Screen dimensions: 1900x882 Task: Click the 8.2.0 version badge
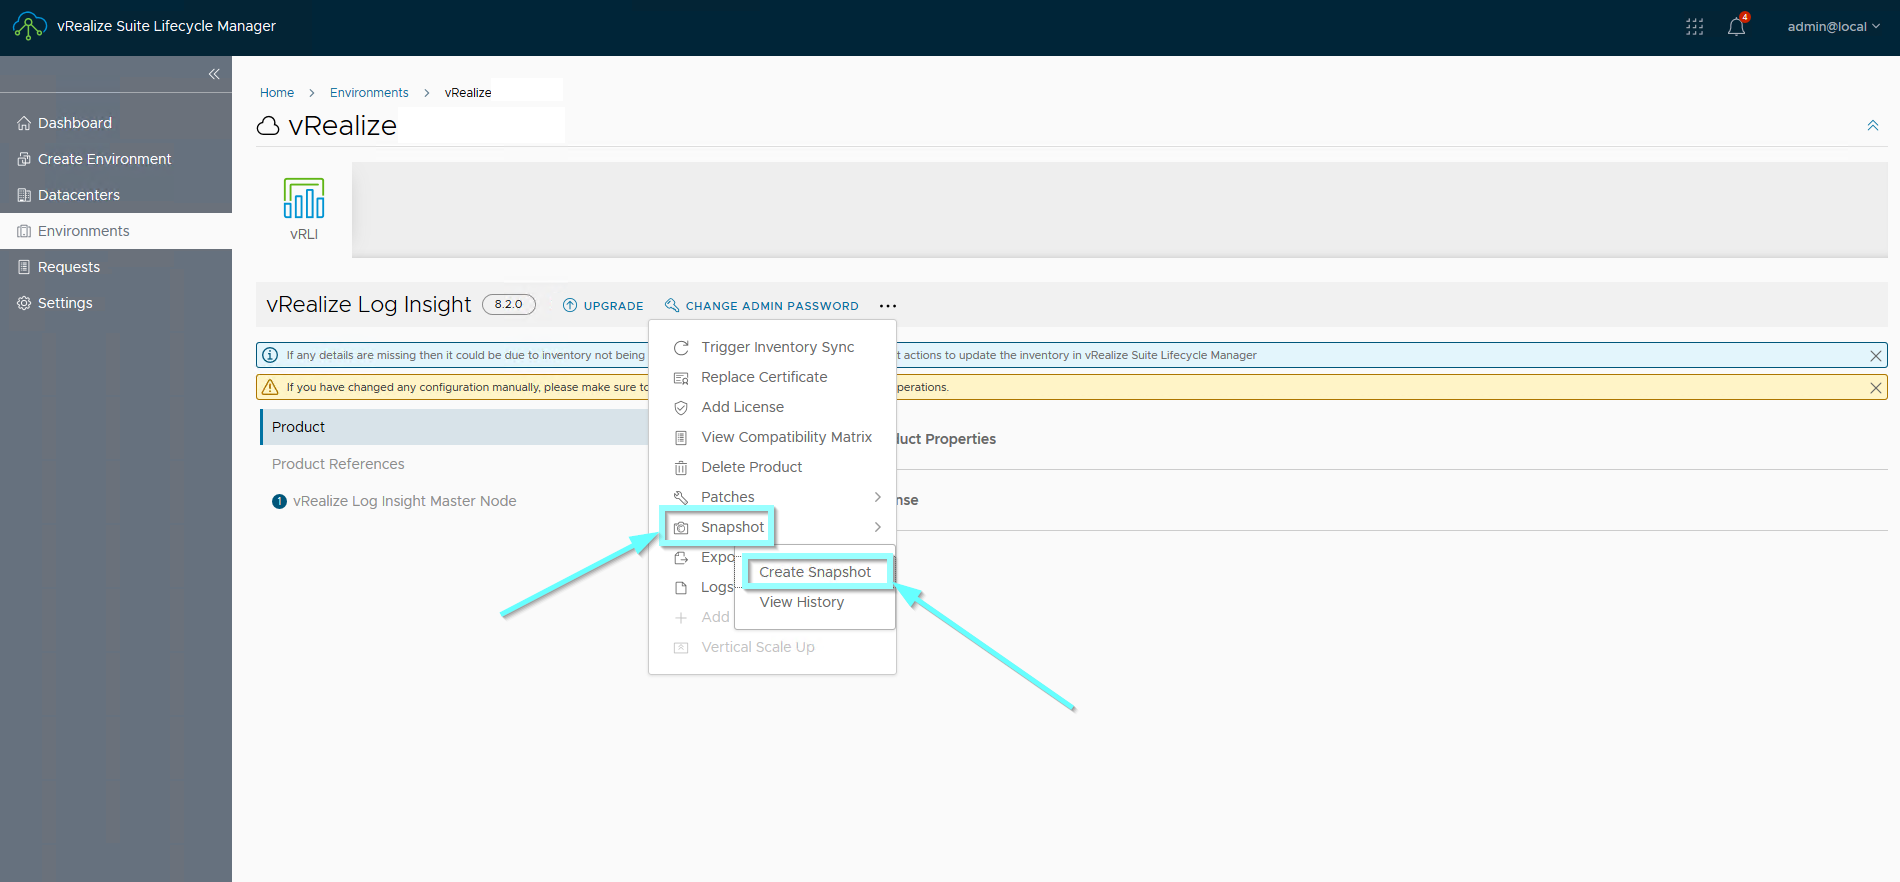(x=509, y=305)
